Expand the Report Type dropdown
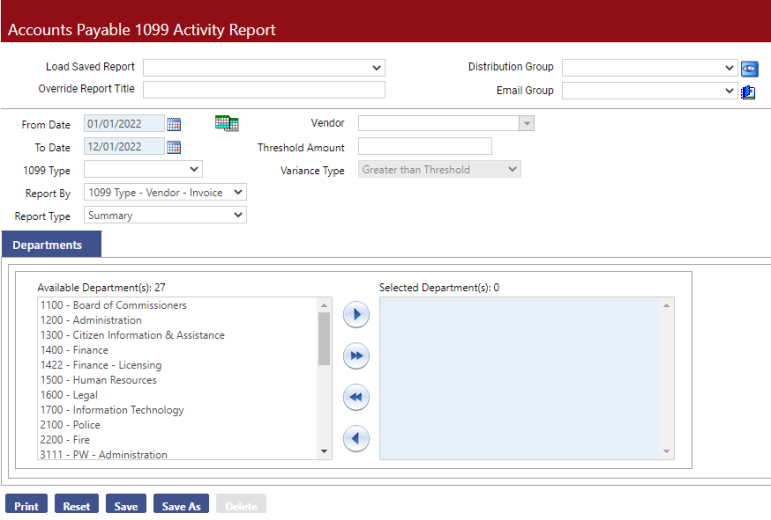771x520 pixels. (165, 215)
